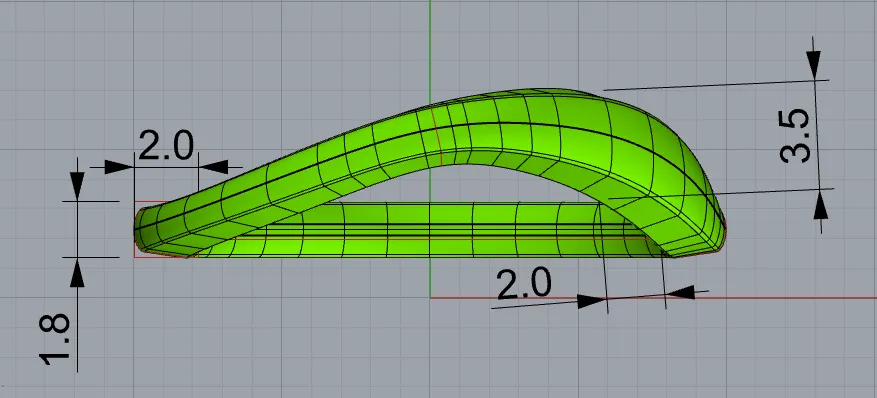Click the right arrowhead of the upper 2.0 dimension

214,167
